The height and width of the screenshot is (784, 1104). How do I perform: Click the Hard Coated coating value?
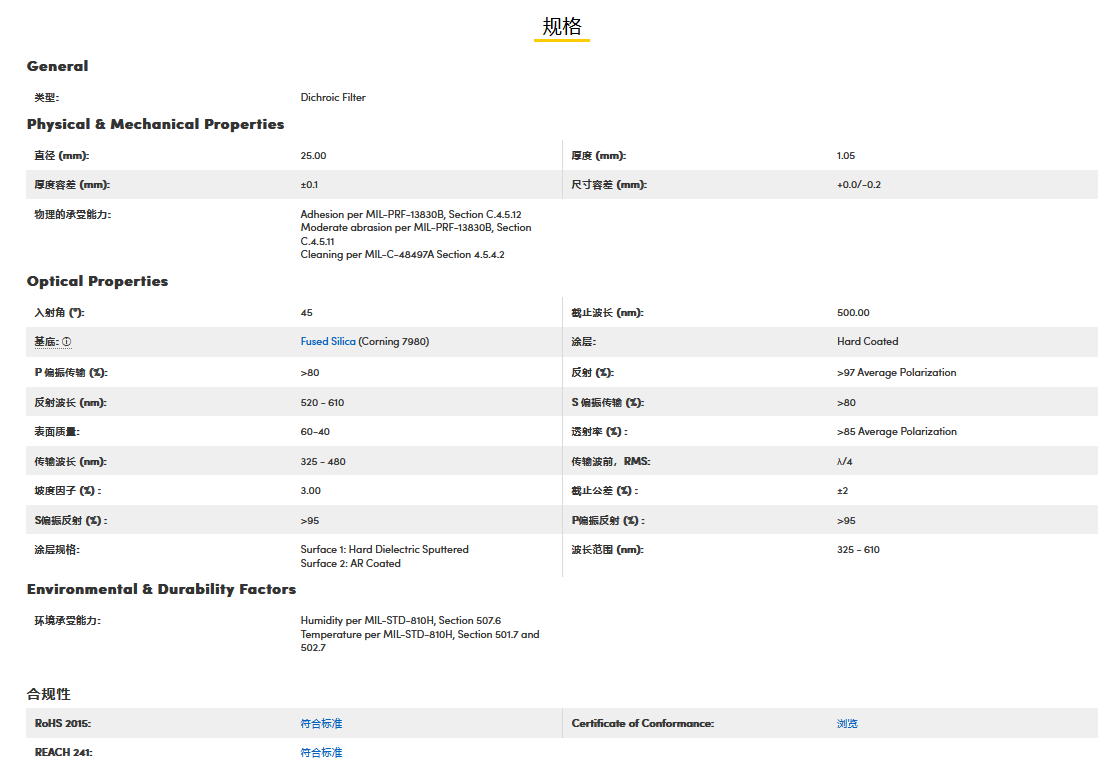[x=867, y=342]
